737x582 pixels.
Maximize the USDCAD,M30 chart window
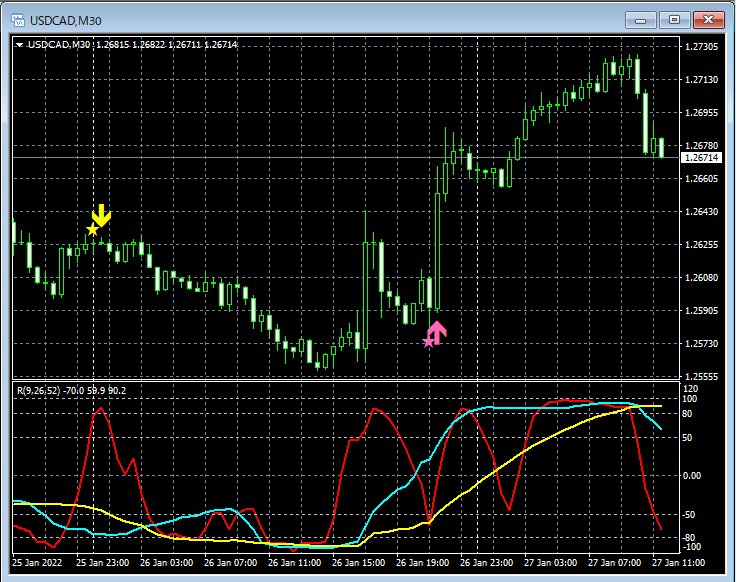674,20
